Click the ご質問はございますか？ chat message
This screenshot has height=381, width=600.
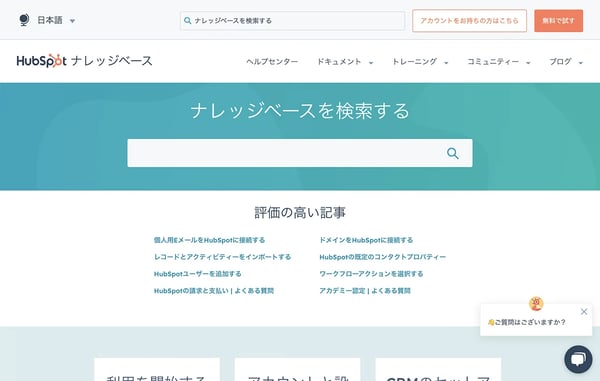(x=527, y=322)
